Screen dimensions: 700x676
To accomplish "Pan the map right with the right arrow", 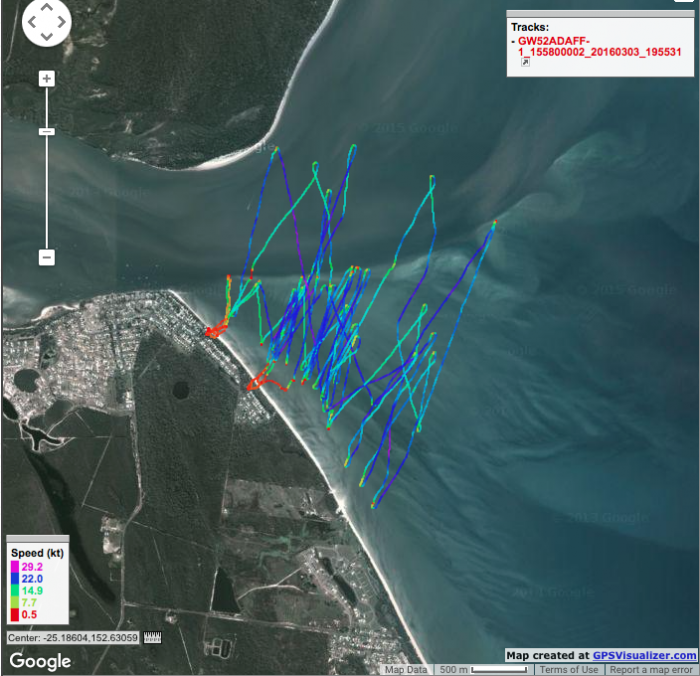I will 61,23.
